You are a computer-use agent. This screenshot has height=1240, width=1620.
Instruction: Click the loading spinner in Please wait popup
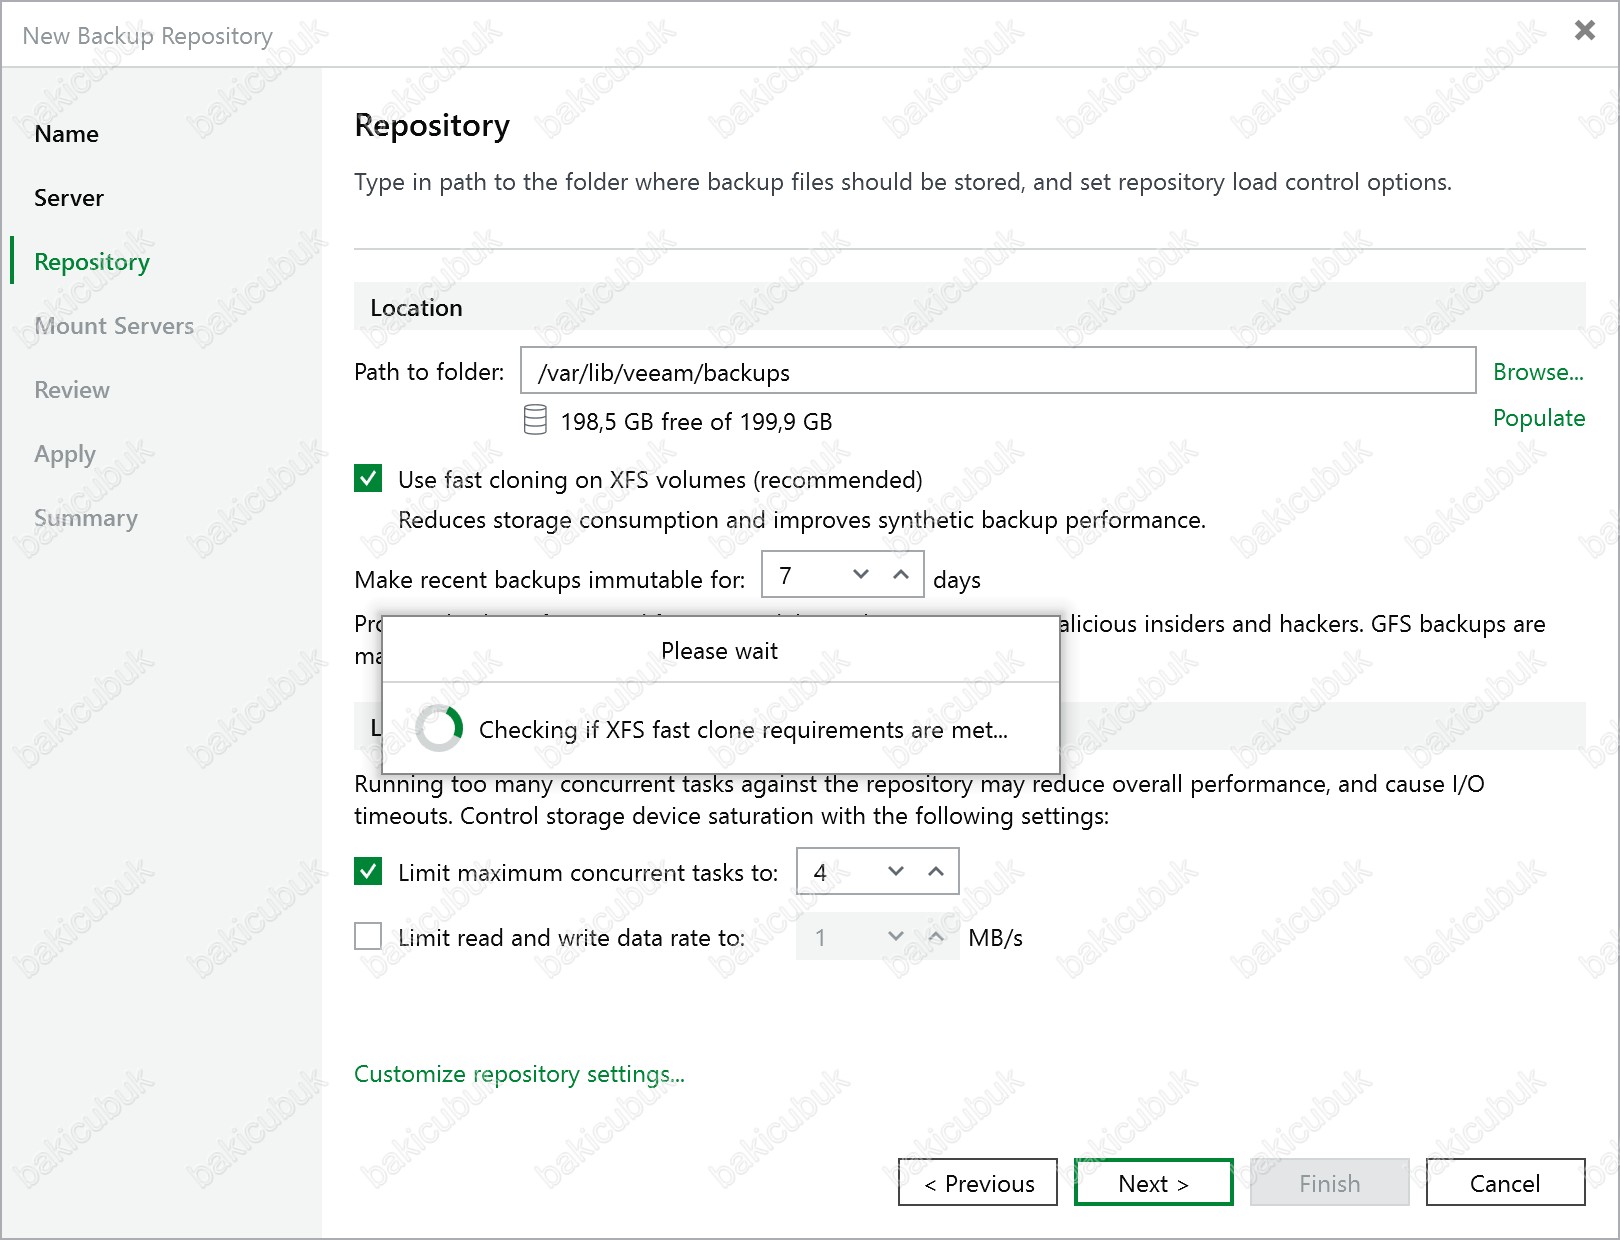point(439,728)
